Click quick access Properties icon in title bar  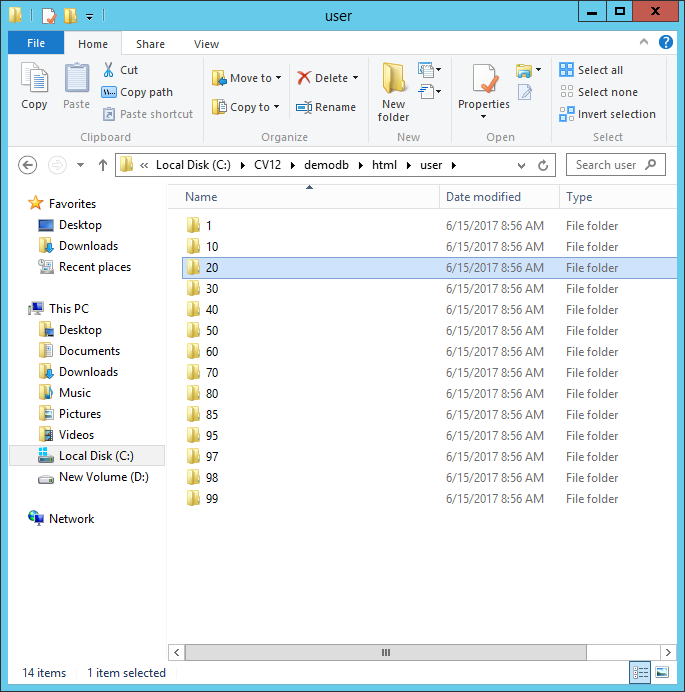49,16
